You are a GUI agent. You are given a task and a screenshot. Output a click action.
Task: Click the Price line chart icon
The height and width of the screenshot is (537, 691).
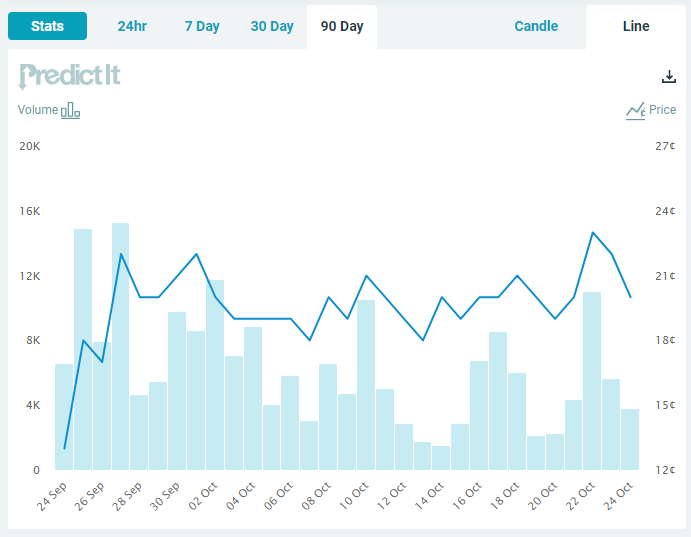(635, 111)
